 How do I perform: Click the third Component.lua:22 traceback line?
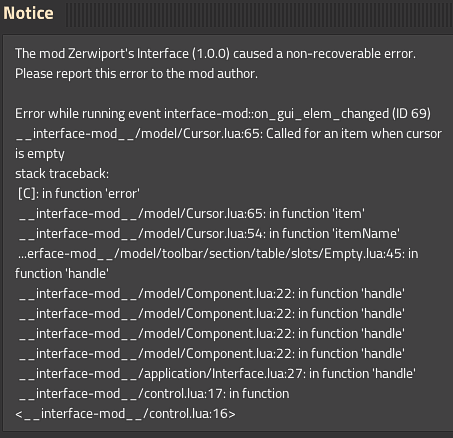pos(212,334)
